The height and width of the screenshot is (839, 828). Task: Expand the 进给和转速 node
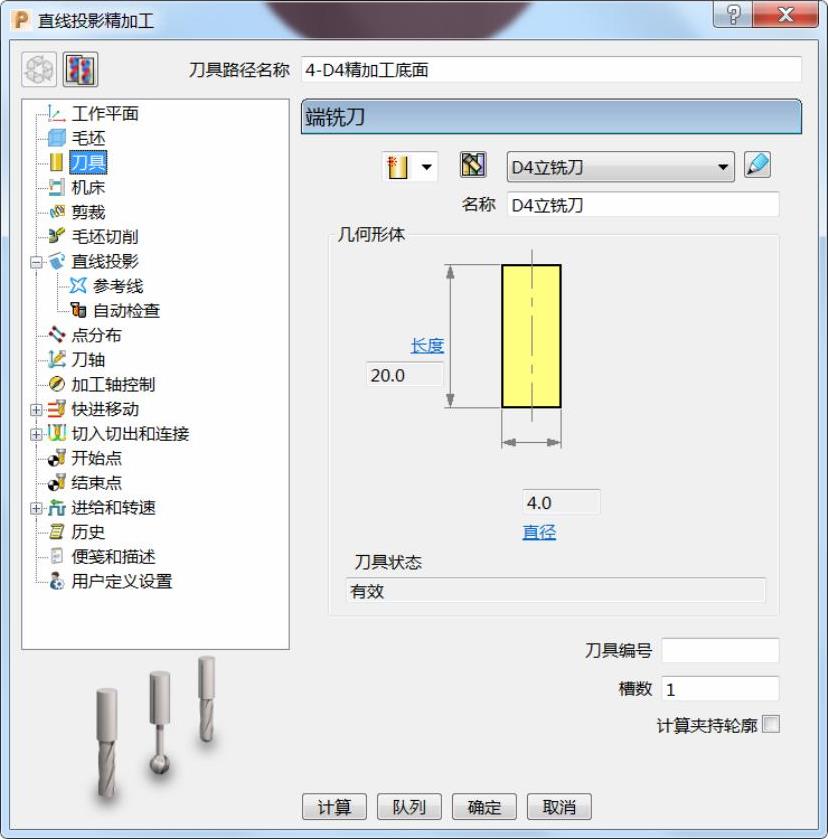tap(36, 508)
